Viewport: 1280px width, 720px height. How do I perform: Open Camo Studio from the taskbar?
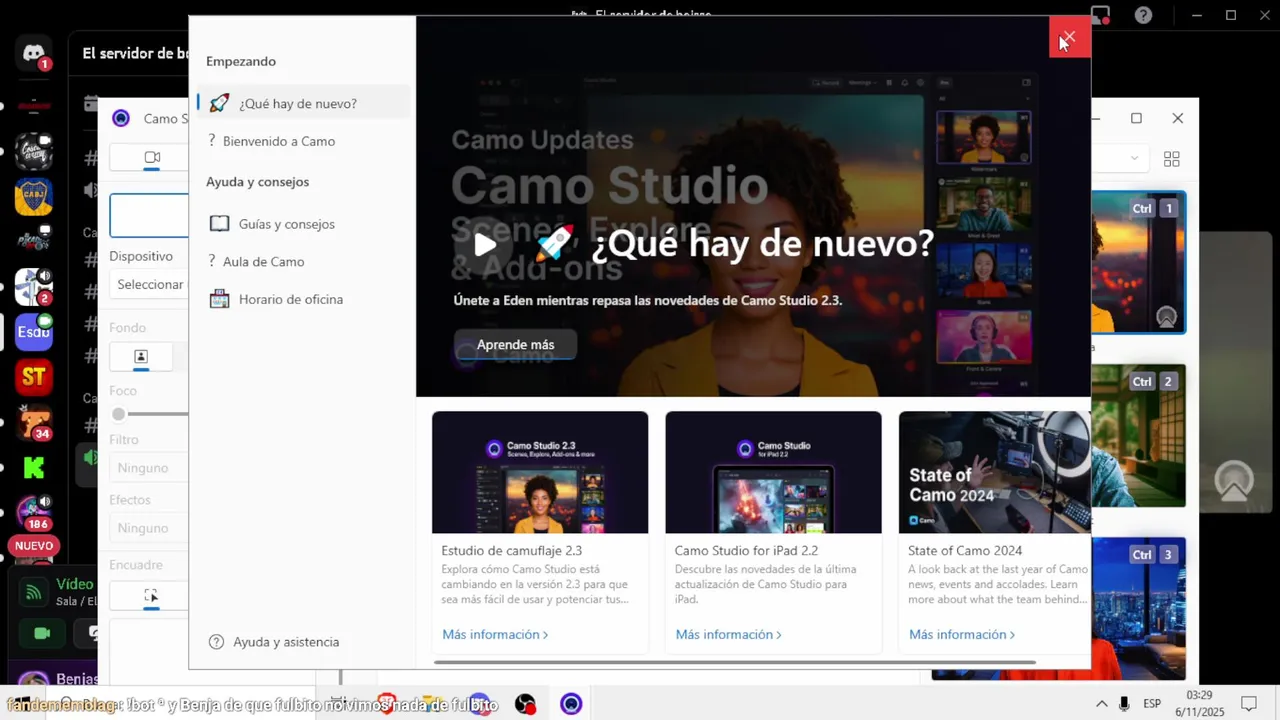click(571, 704)
